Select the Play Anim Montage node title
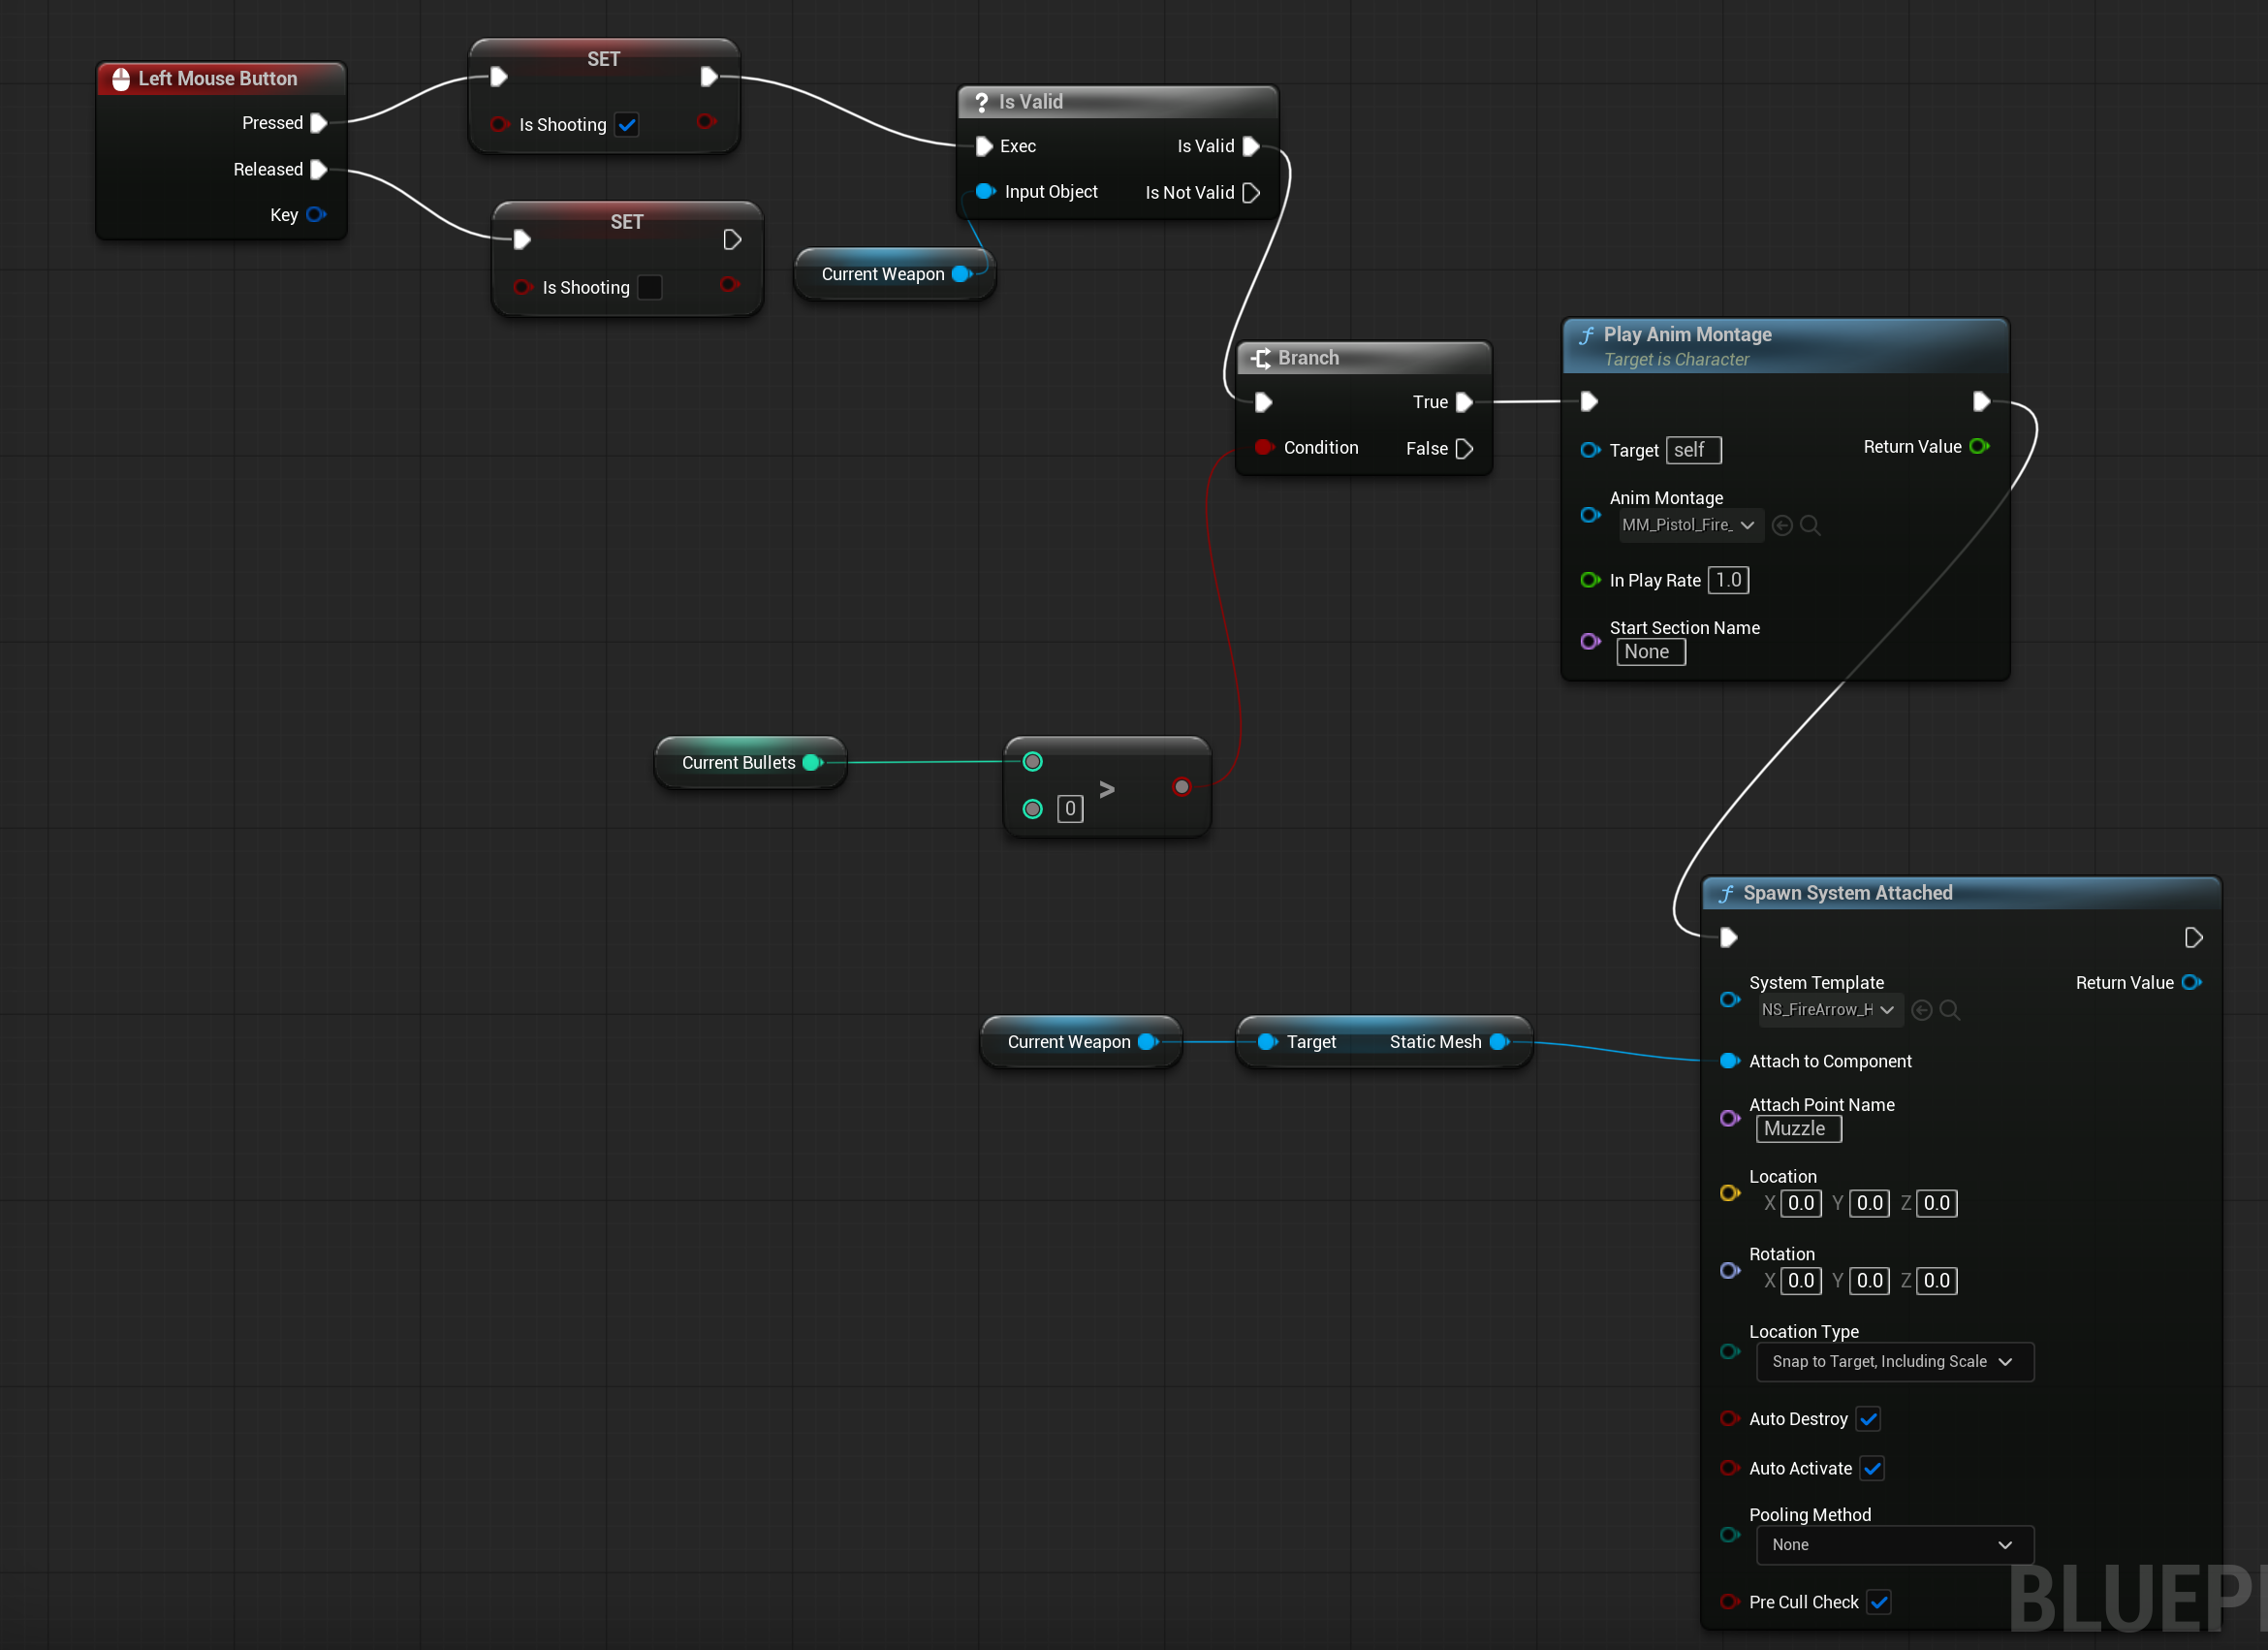Image resolution: width=2268 pixels, height=1650 pixels. 1688,335
